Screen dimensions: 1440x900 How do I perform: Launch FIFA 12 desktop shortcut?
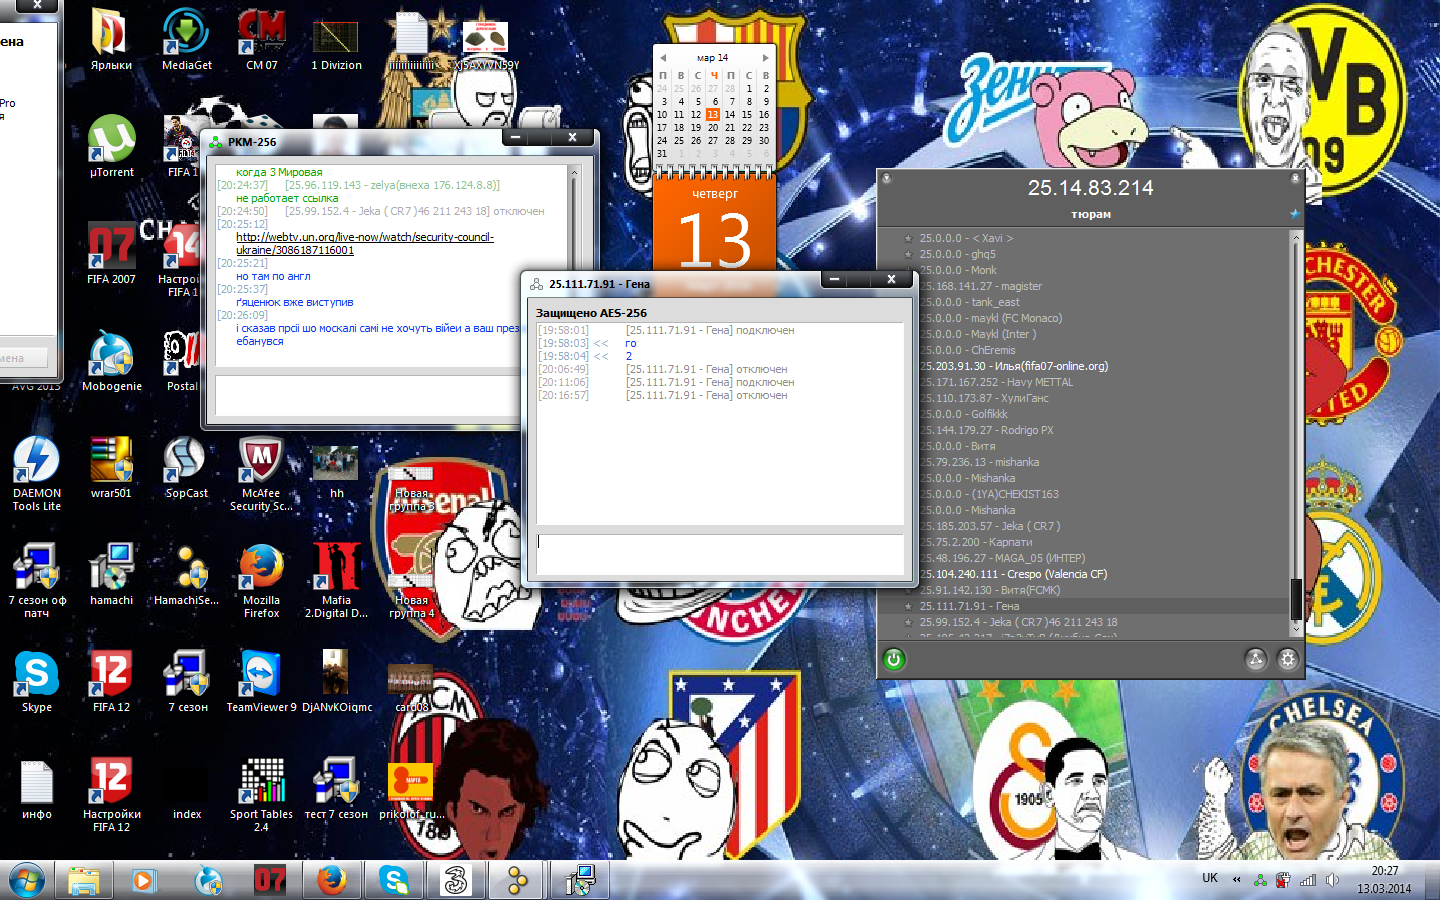click(111, 681)
